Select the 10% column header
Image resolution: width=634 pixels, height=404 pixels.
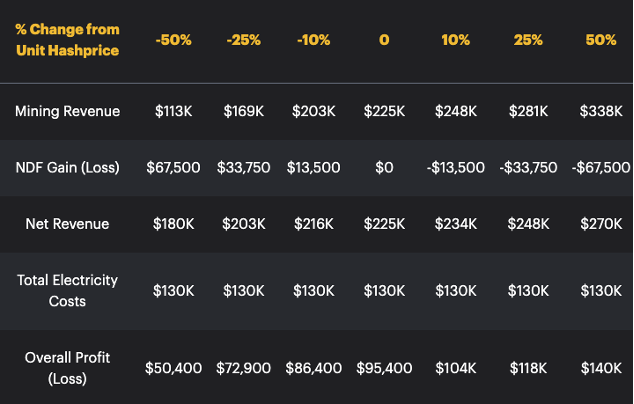(455, 40)
